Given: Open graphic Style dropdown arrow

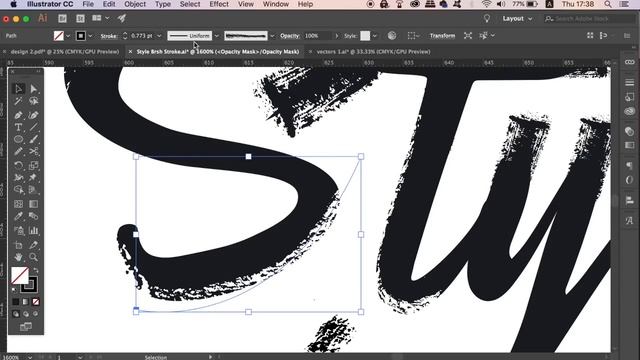Looking at the screenshot, I should coord(375,36).
